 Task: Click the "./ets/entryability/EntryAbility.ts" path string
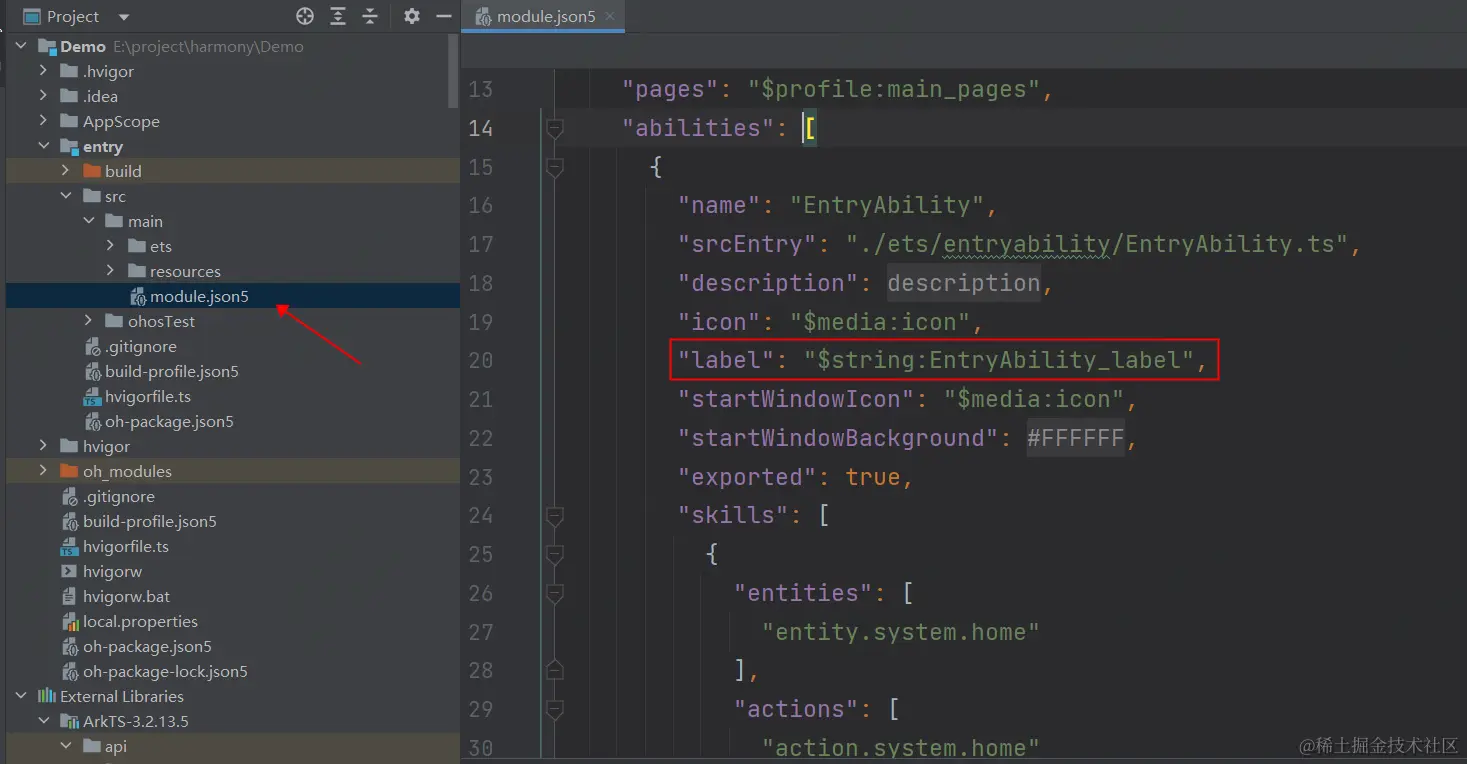(x=1097, y=244)
